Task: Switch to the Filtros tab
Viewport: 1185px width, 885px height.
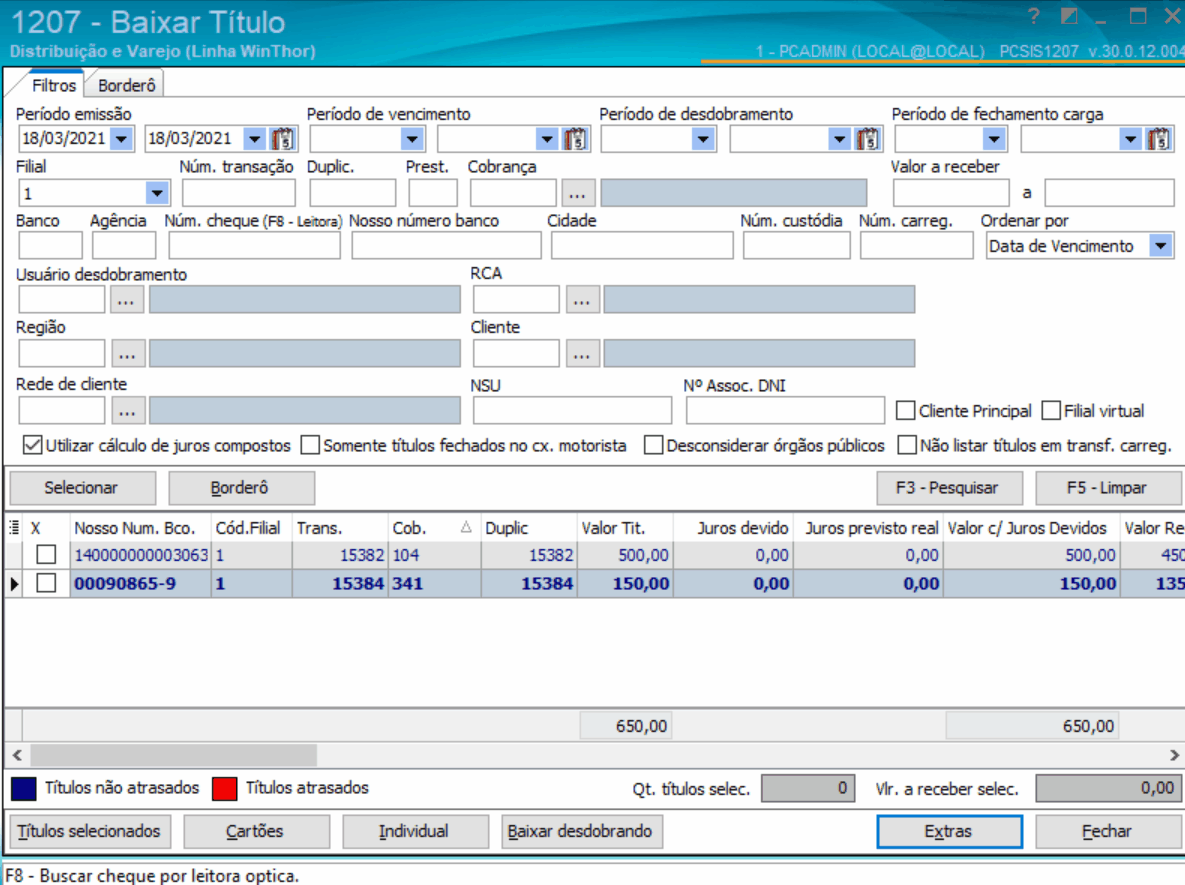Action: point(54,85)
